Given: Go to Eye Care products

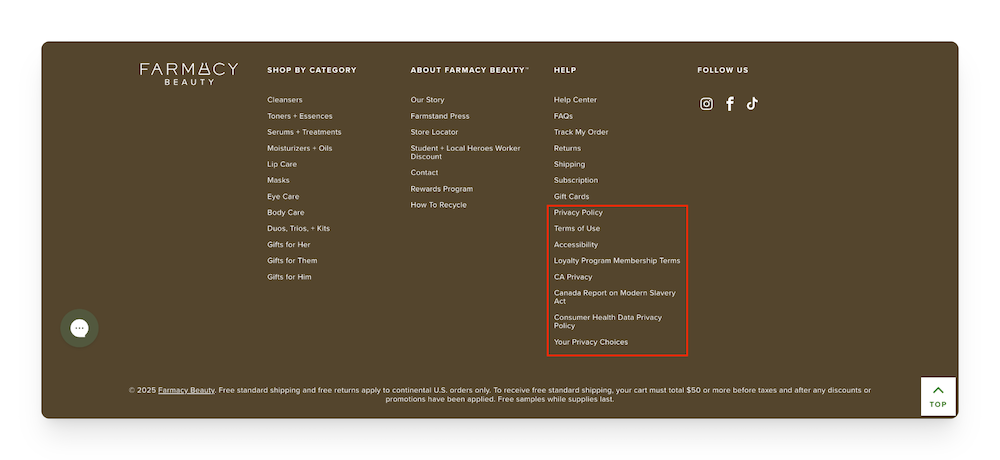Looking at the screenshot, I should (283, 197).
